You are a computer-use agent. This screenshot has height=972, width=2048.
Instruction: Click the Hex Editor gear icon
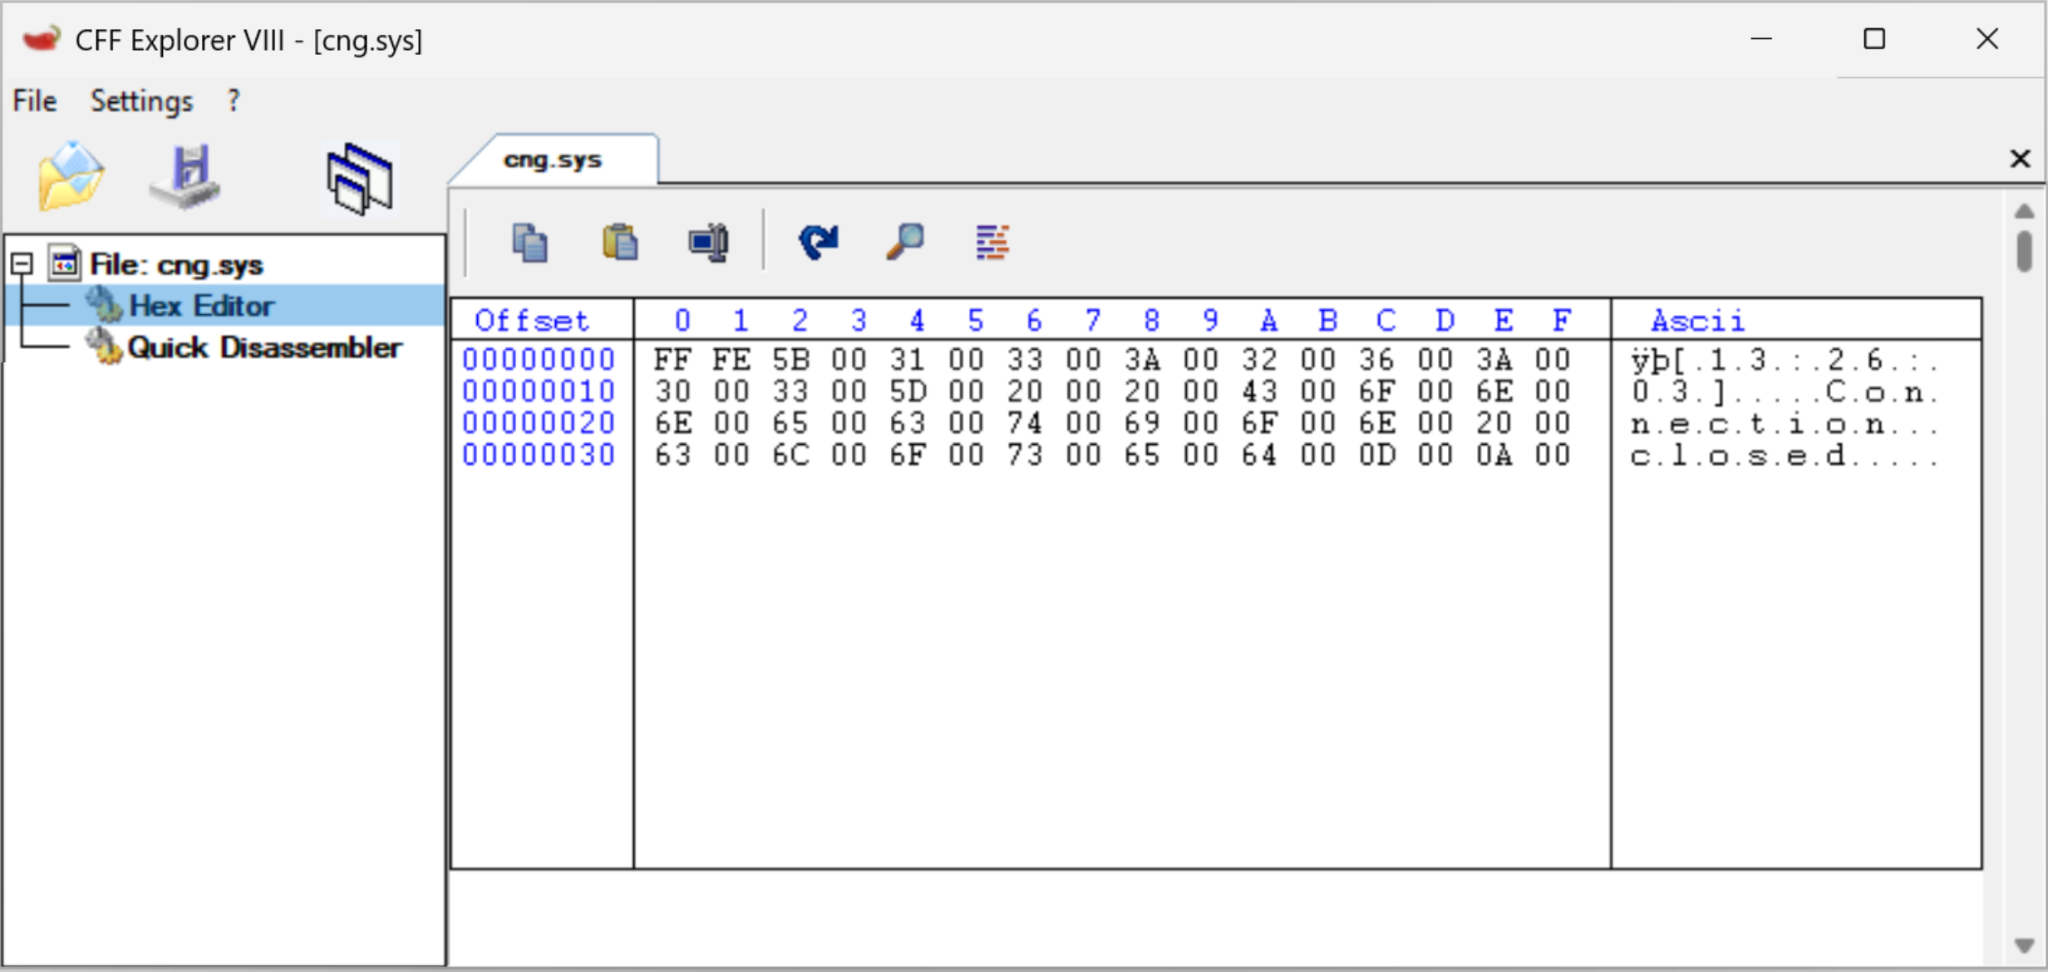click(104, 305)
